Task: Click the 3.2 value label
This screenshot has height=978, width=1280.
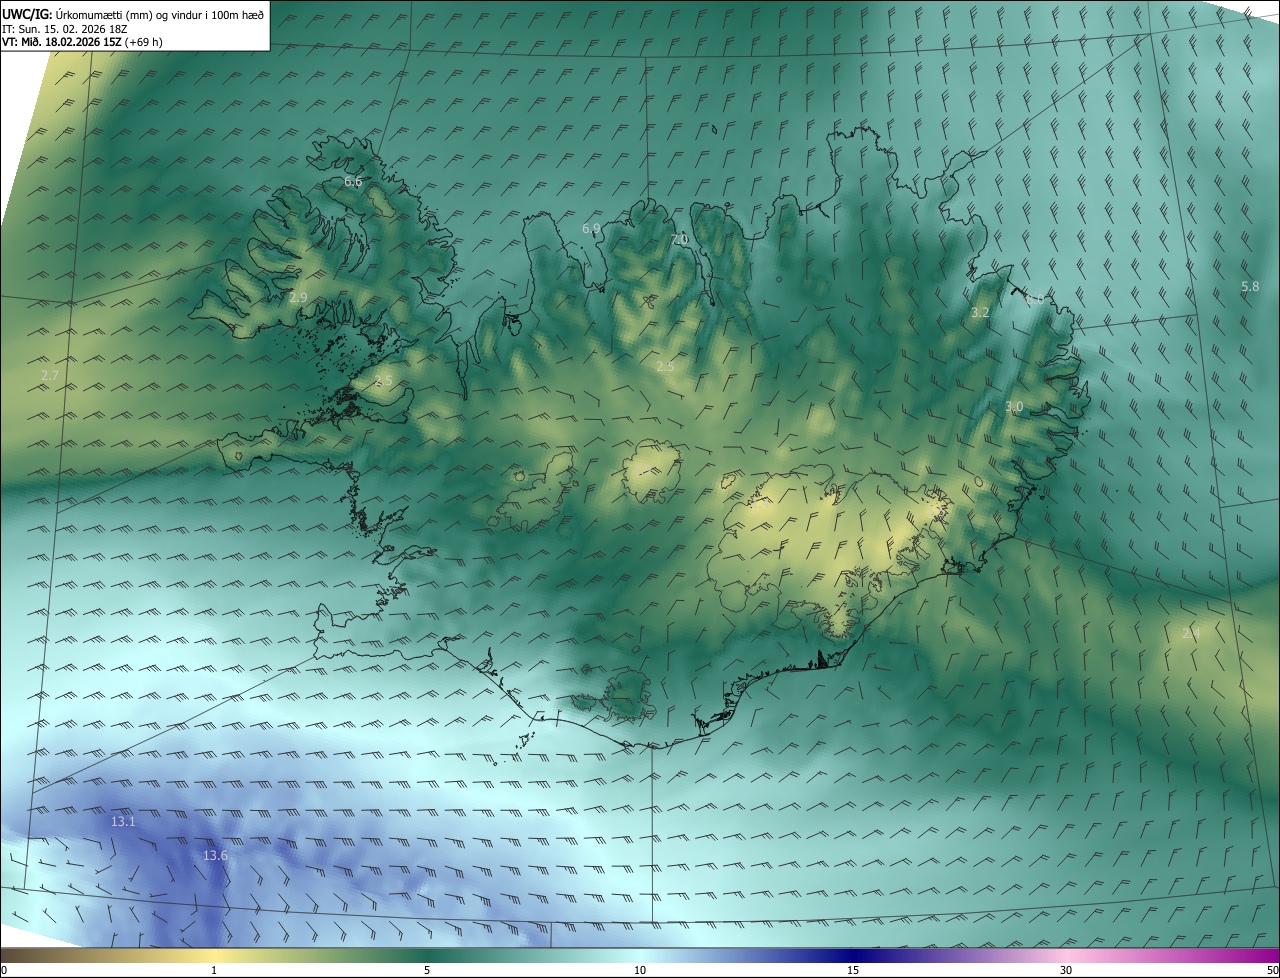Action: (981, 313)
